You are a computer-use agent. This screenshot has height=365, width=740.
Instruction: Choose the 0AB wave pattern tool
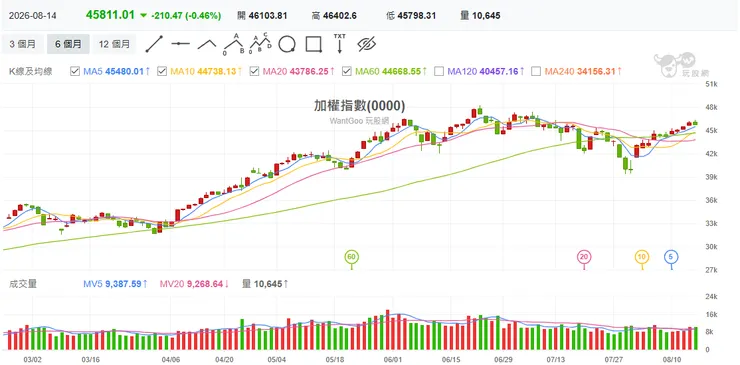pos(234,43)
